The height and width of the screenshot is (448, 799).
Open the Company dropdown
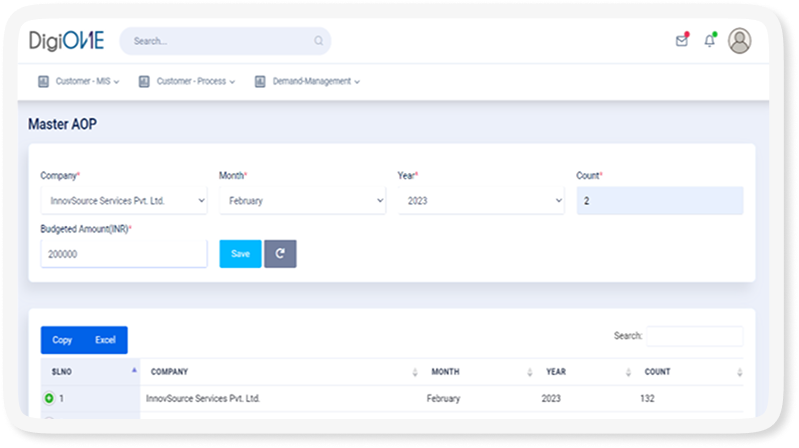[123, 201]
